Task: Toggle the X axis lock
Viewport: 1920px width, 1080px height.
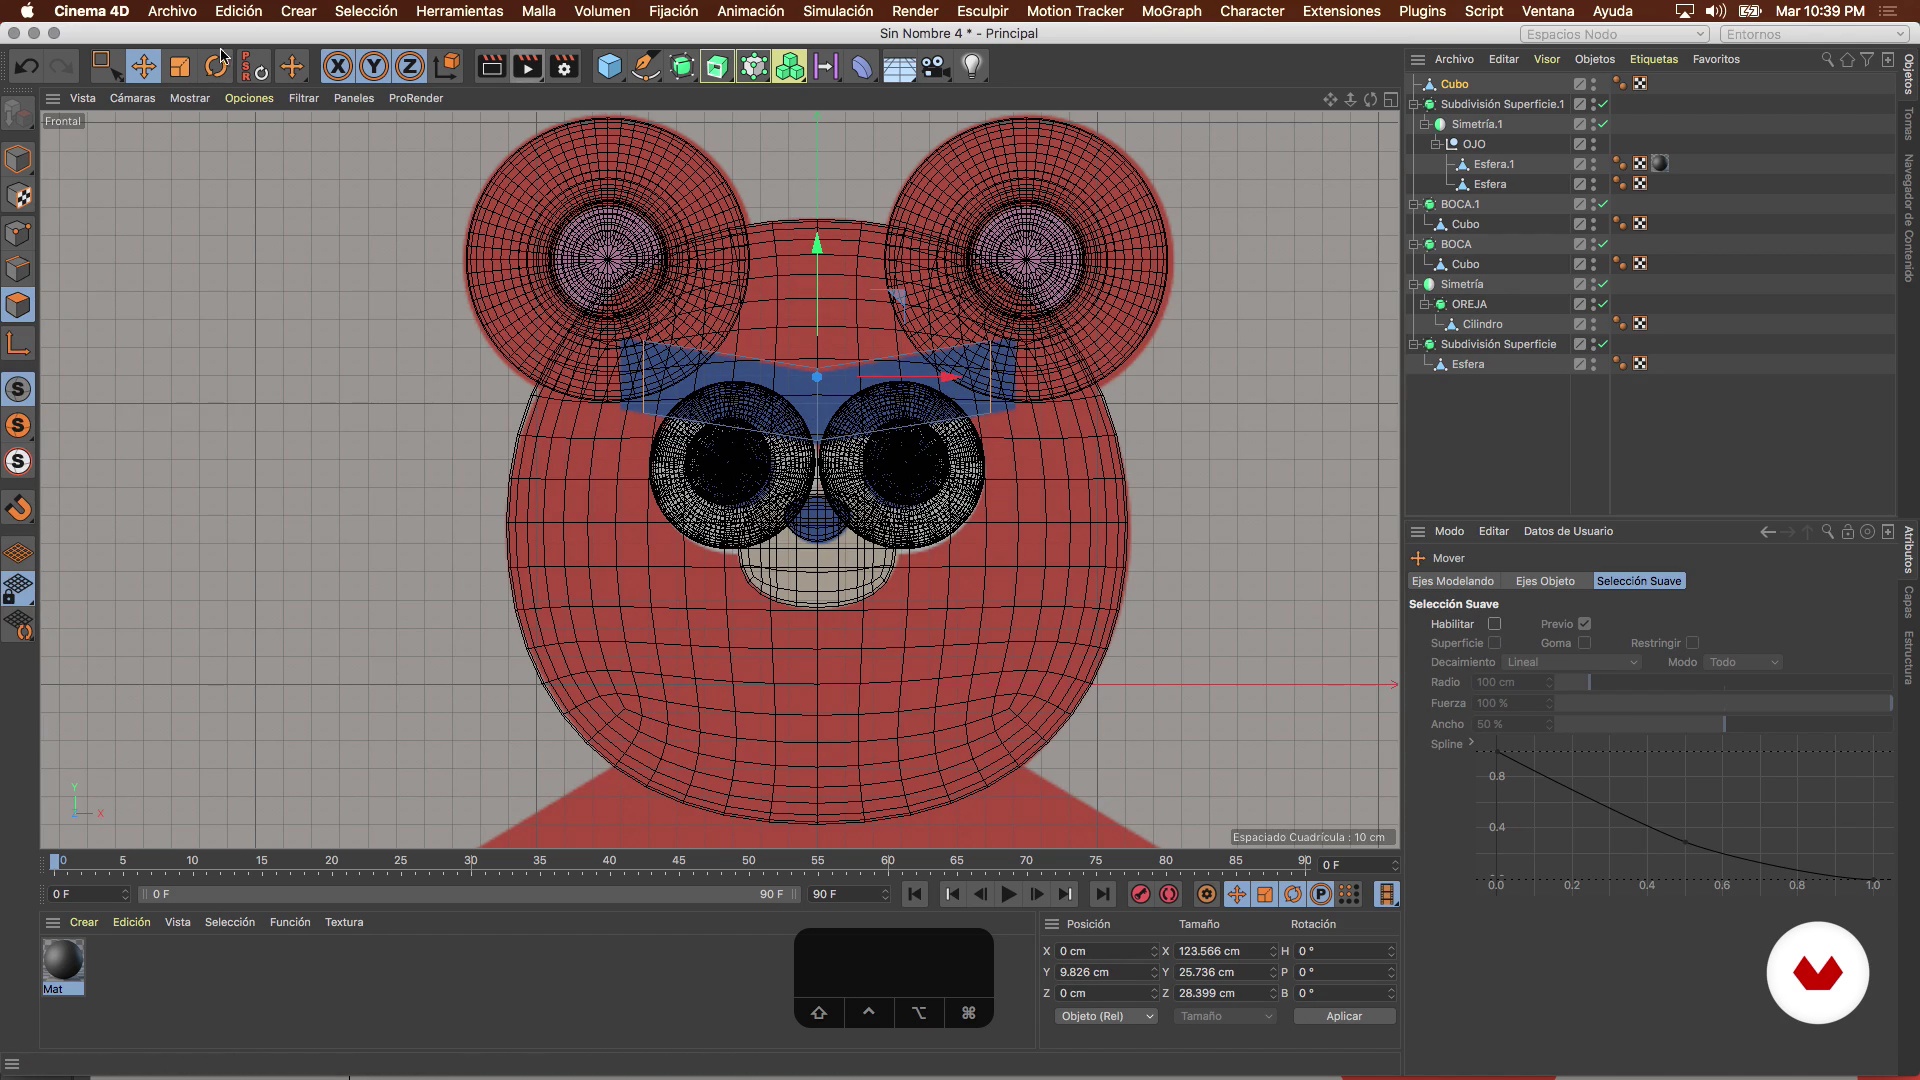Action: tap(338, 67)
